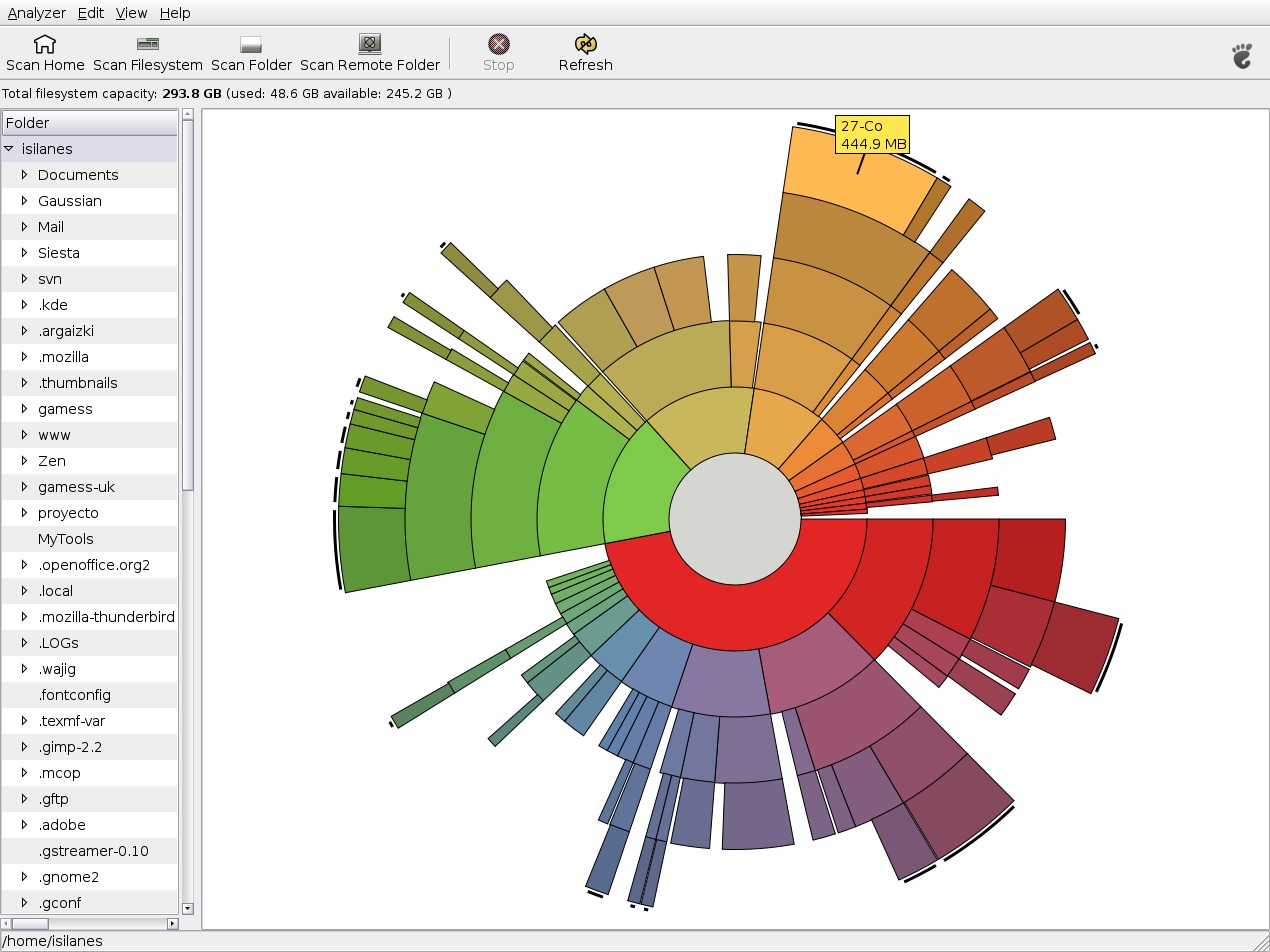Viewport: 1270px width, 952px height.
Task: Collapse the isilanes root folder
Action: click(8, 149)
